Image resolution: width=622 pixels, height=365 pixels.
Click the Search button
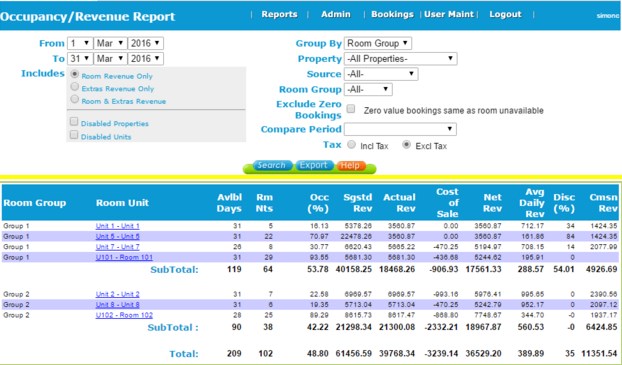271,165
